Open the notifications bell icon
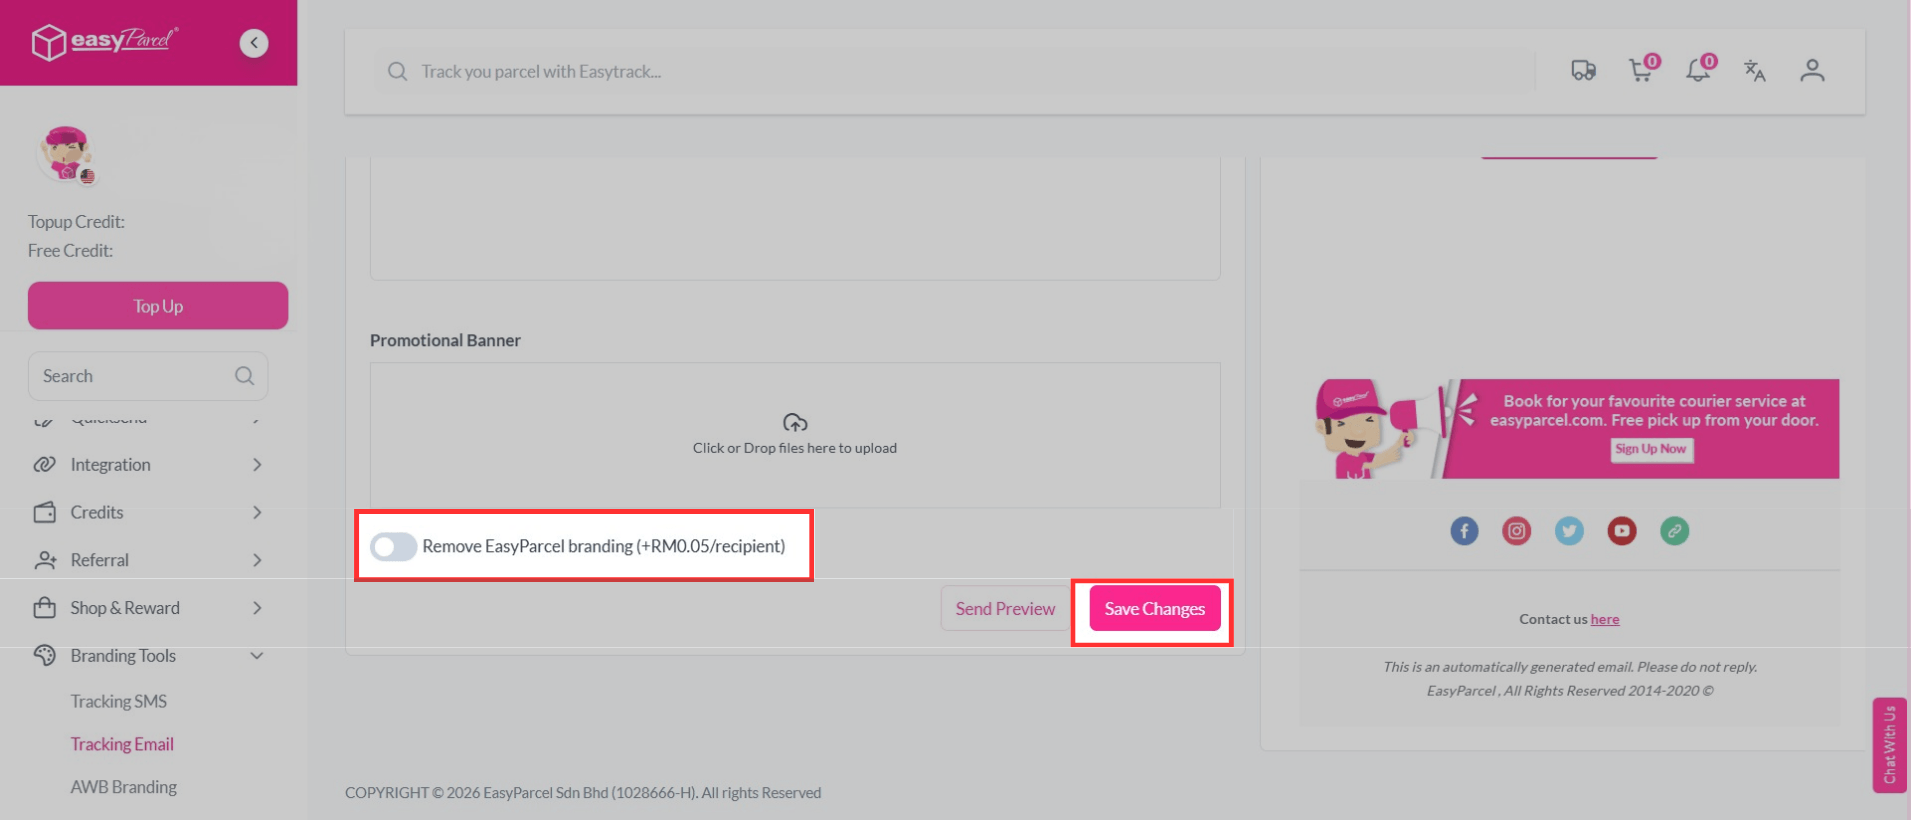Screen dimensions: 1911x820 [1699, 69]
